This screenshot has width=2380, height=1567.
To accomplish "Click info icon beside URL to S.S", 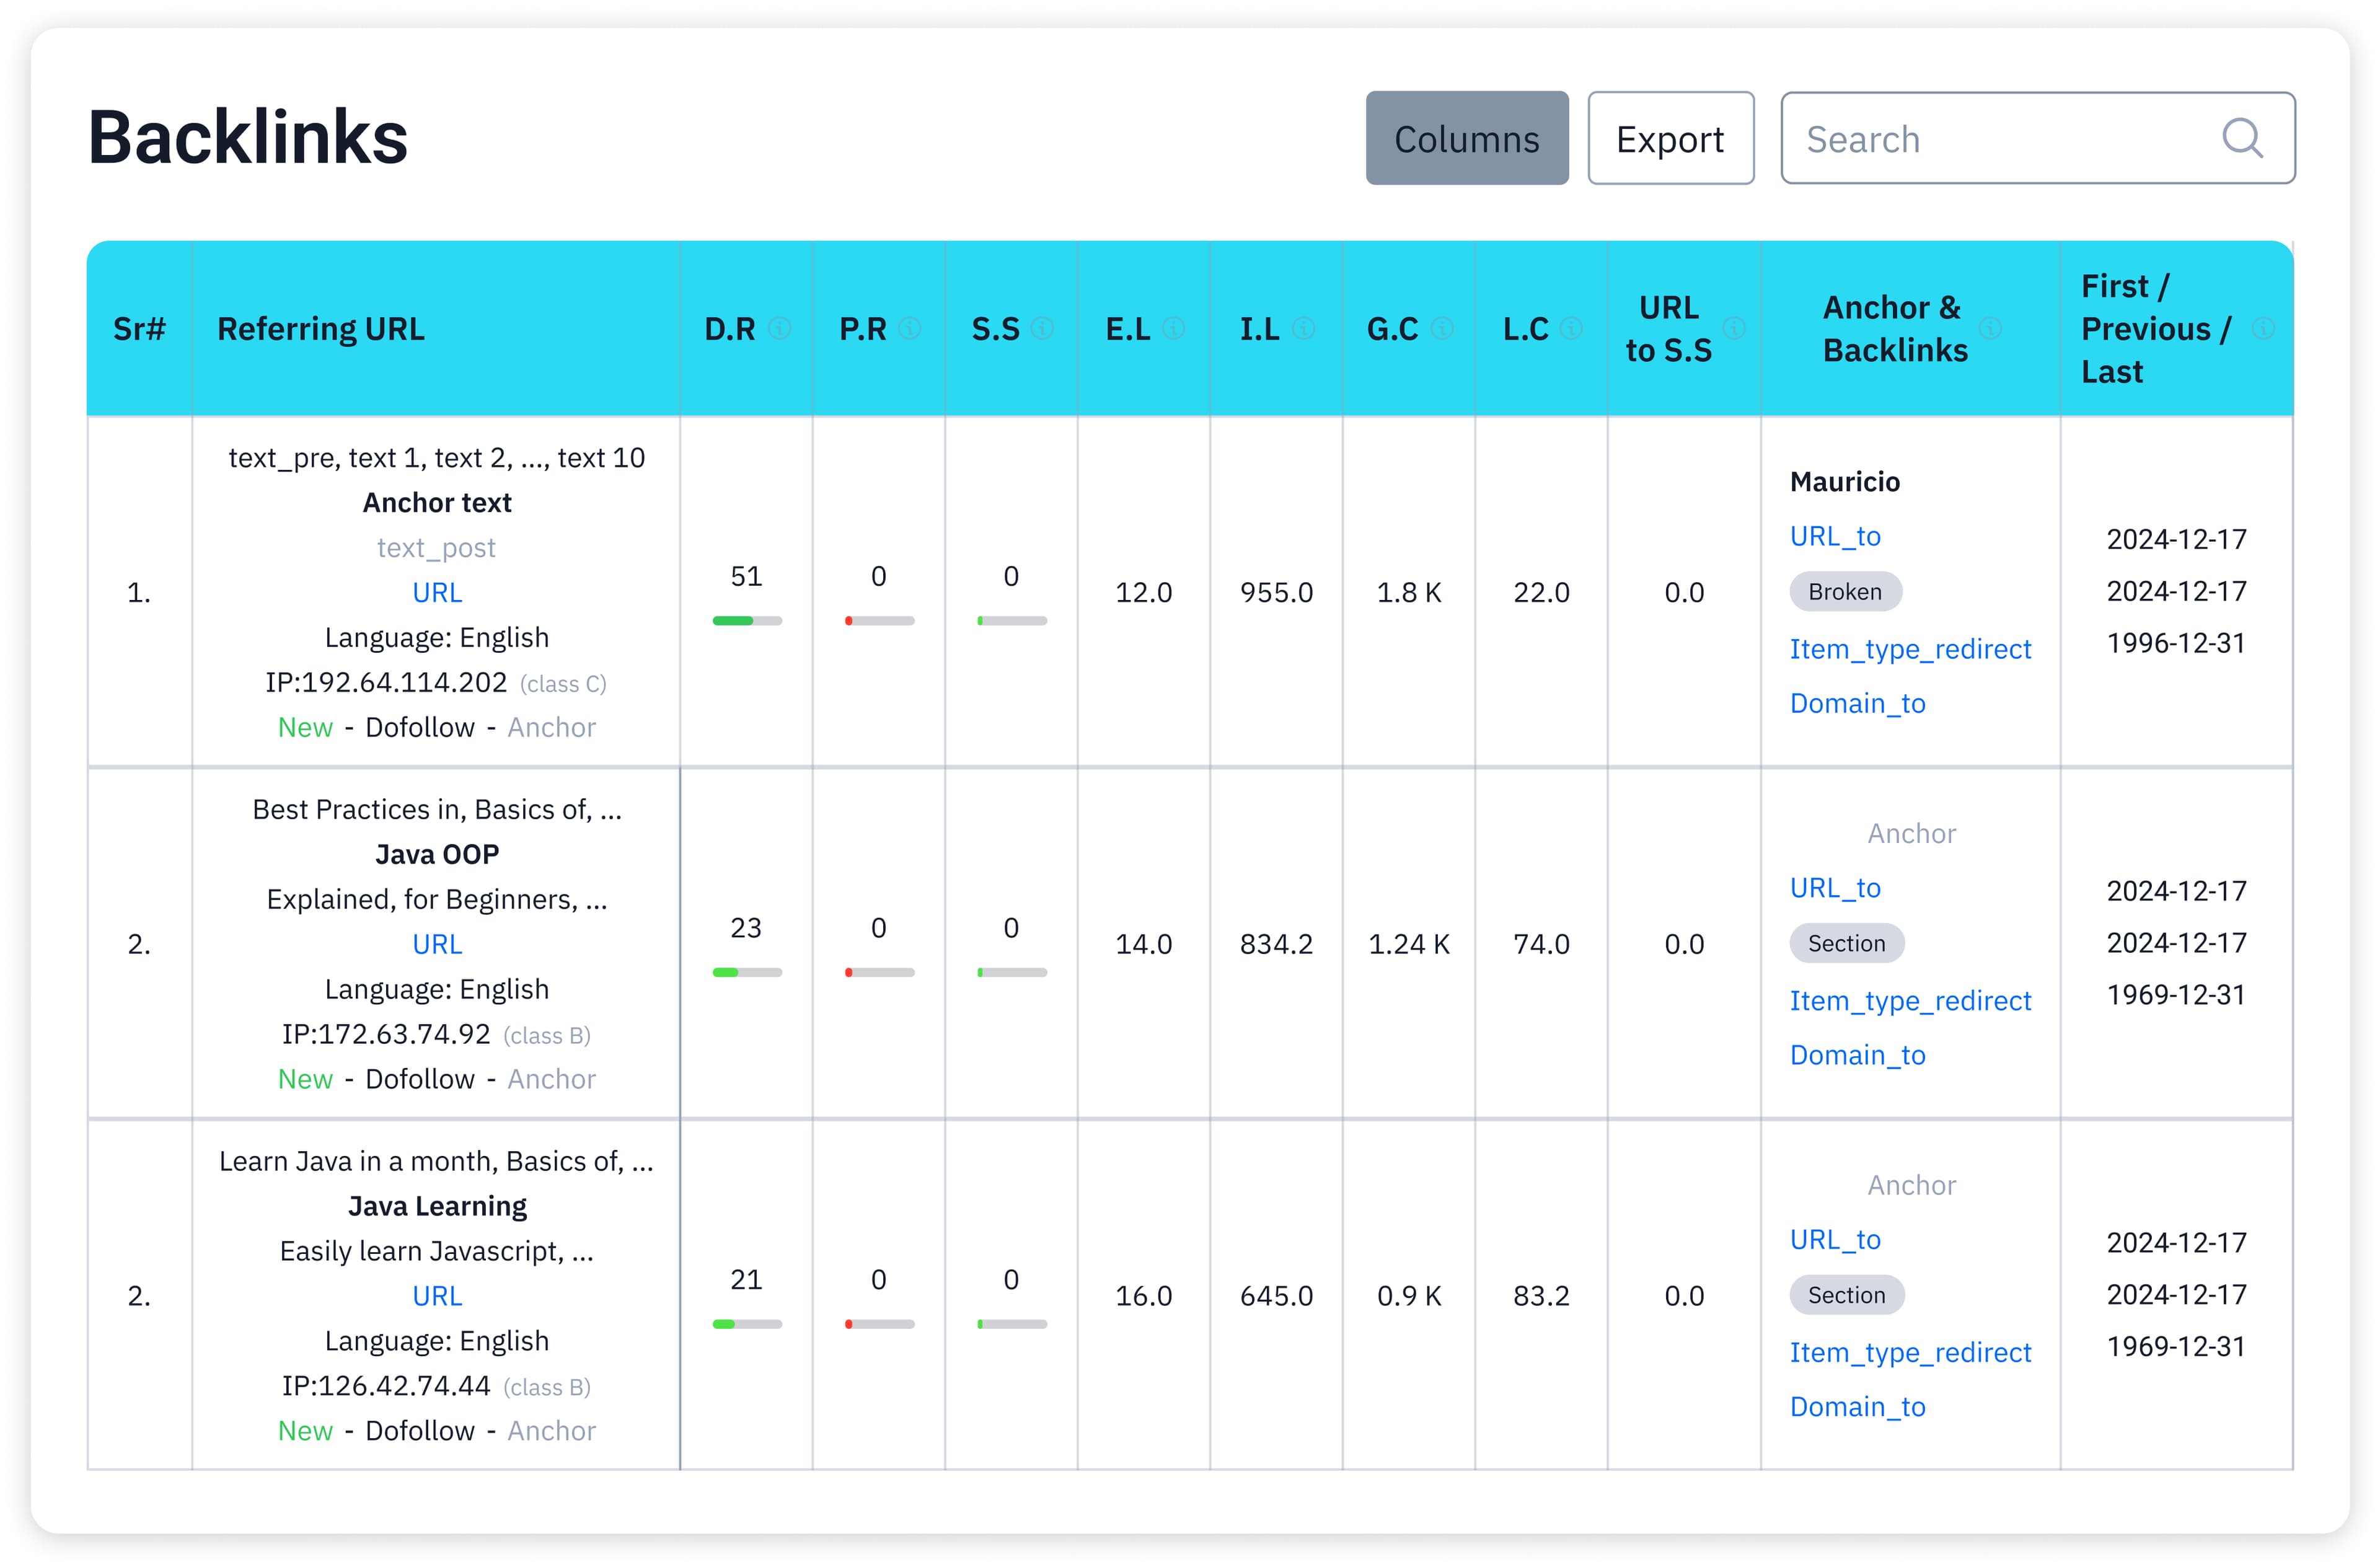I will [x=1734, y=328].
